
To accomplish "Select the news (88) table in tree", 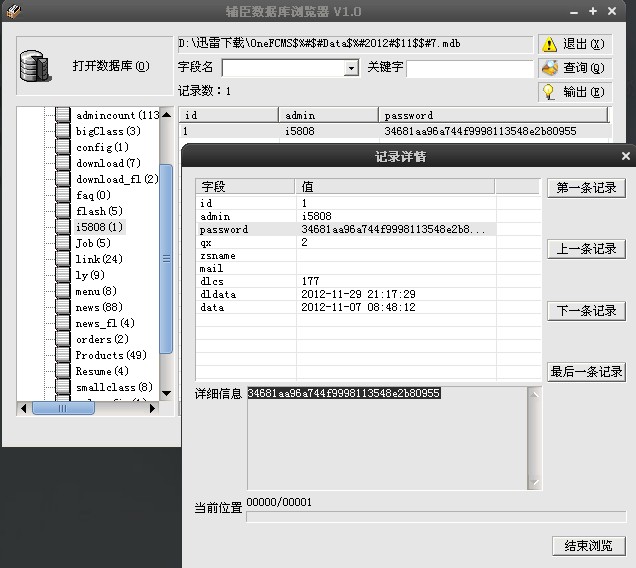I will tap(99, 307).
